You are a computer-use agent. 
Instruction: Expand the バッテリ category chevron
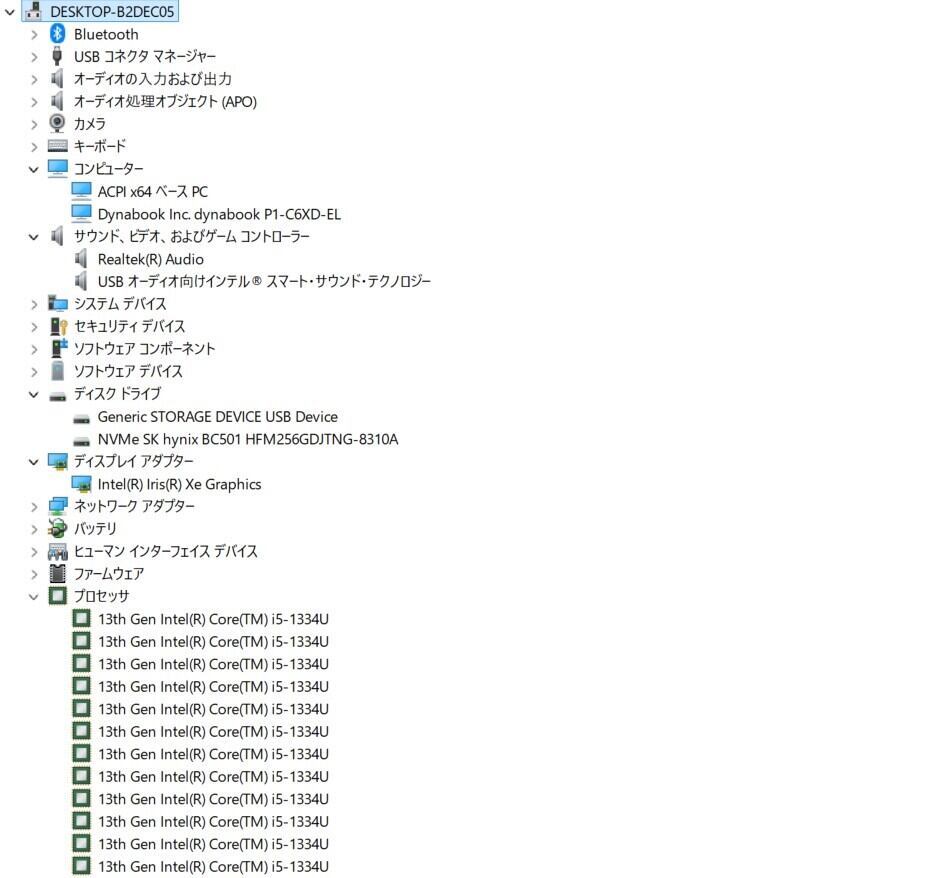point(34,529)
